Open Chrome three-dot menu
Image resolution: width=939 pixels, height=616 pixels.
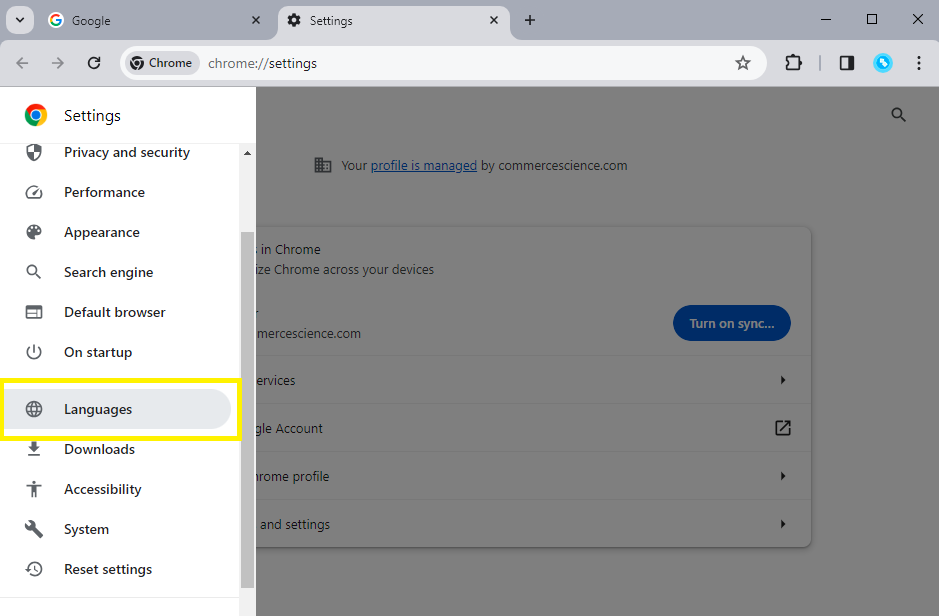click(918, 63)
